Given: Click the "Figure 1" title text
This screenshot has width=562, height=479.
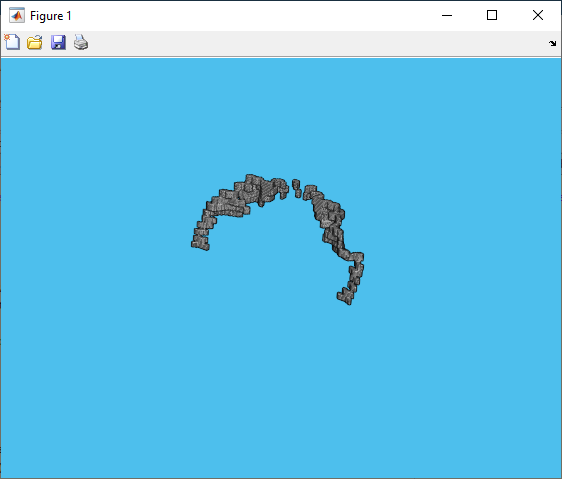Looking at the screenshot, I should pos(51,16).
